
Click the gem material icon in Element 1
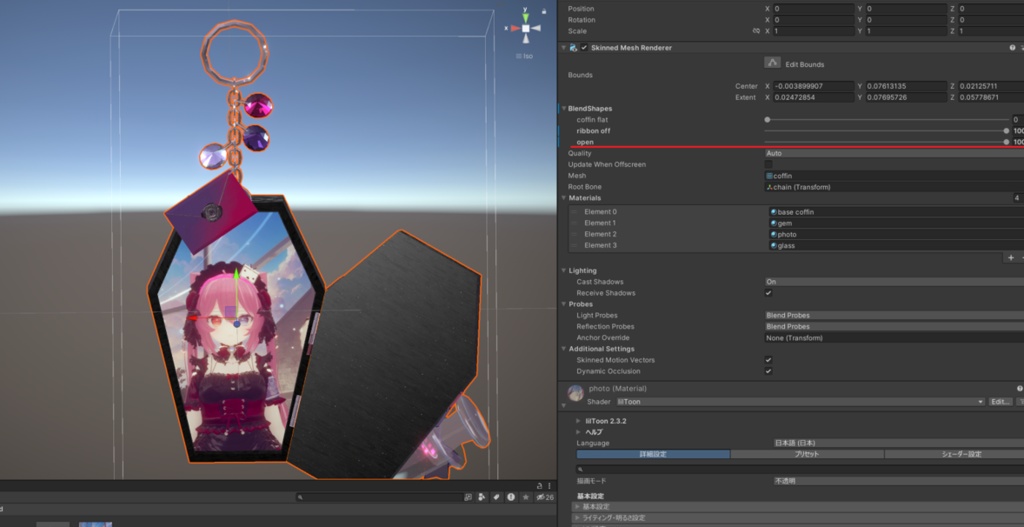tap(773, 223)
